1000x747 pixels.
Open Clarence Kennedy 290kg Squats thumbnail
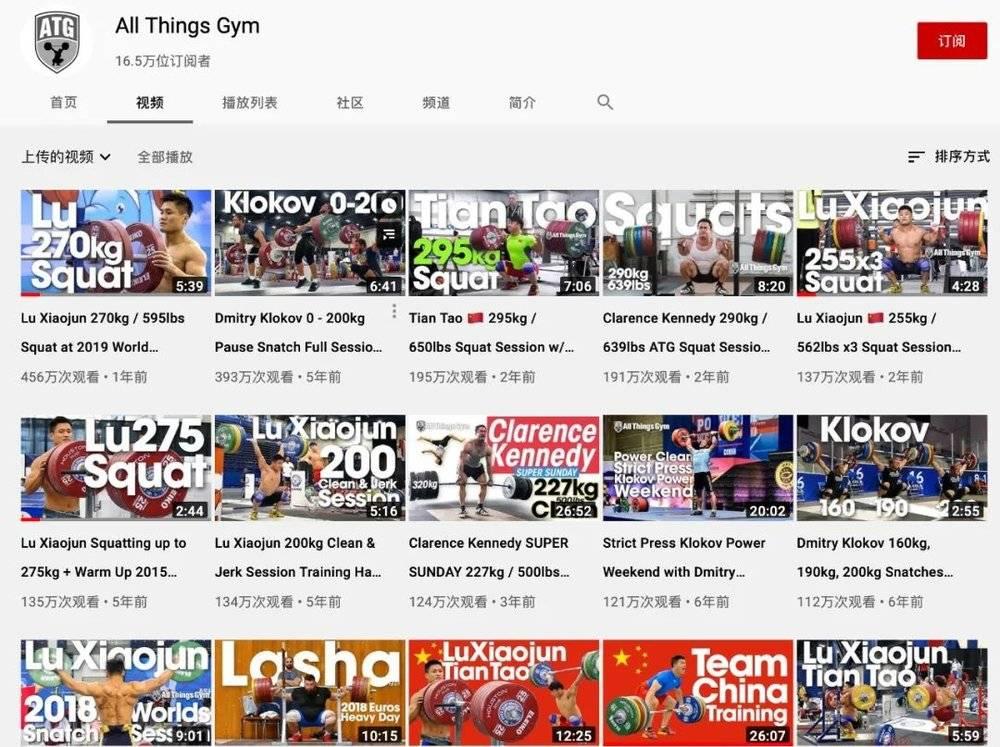[697, 242]
